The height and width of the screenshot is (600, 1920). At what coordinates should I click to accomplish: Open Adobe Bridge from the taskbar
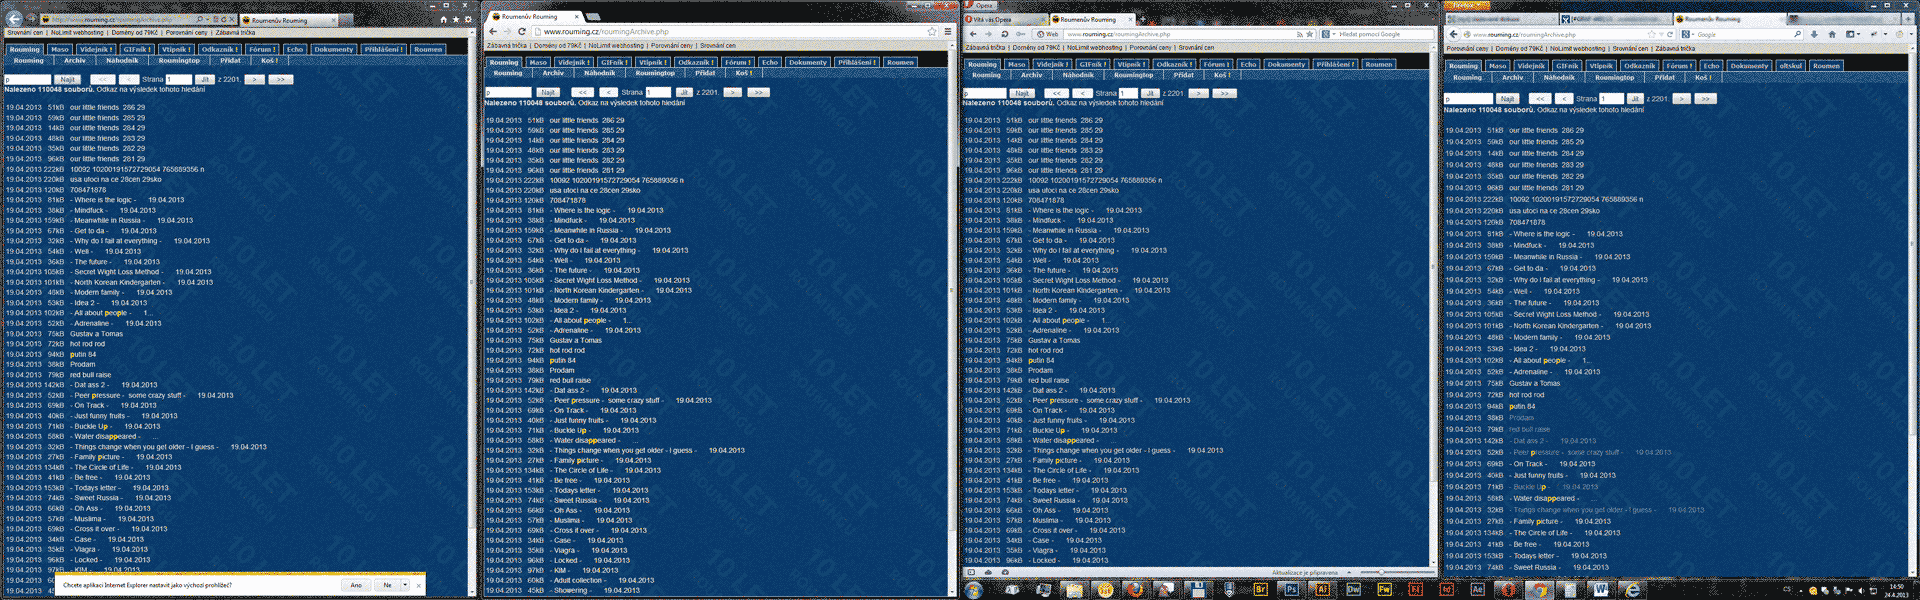click(1260, 589)
